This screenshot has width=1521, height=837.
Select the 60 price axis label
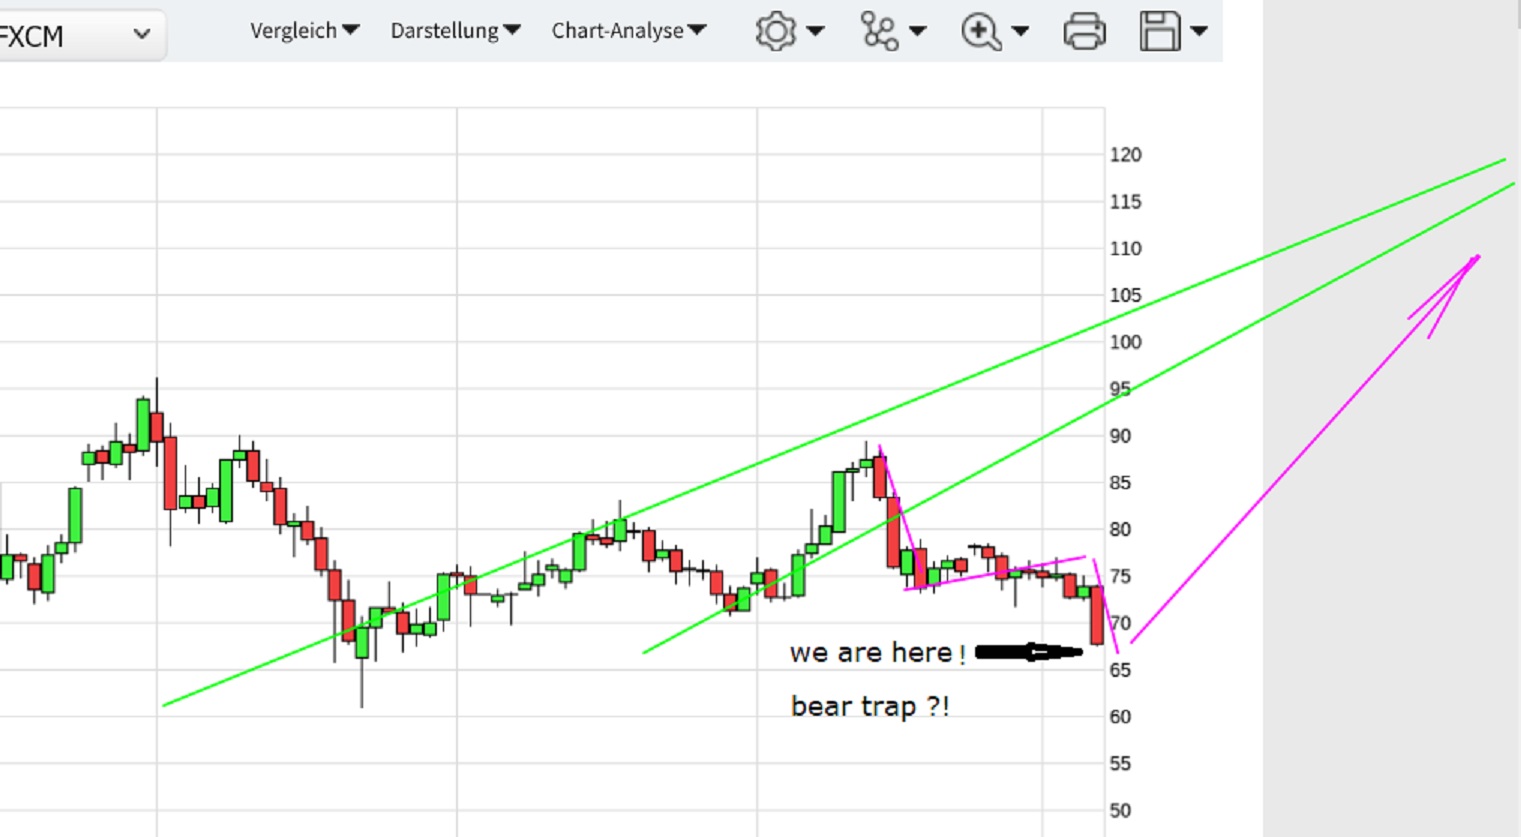pos(1120,717)
